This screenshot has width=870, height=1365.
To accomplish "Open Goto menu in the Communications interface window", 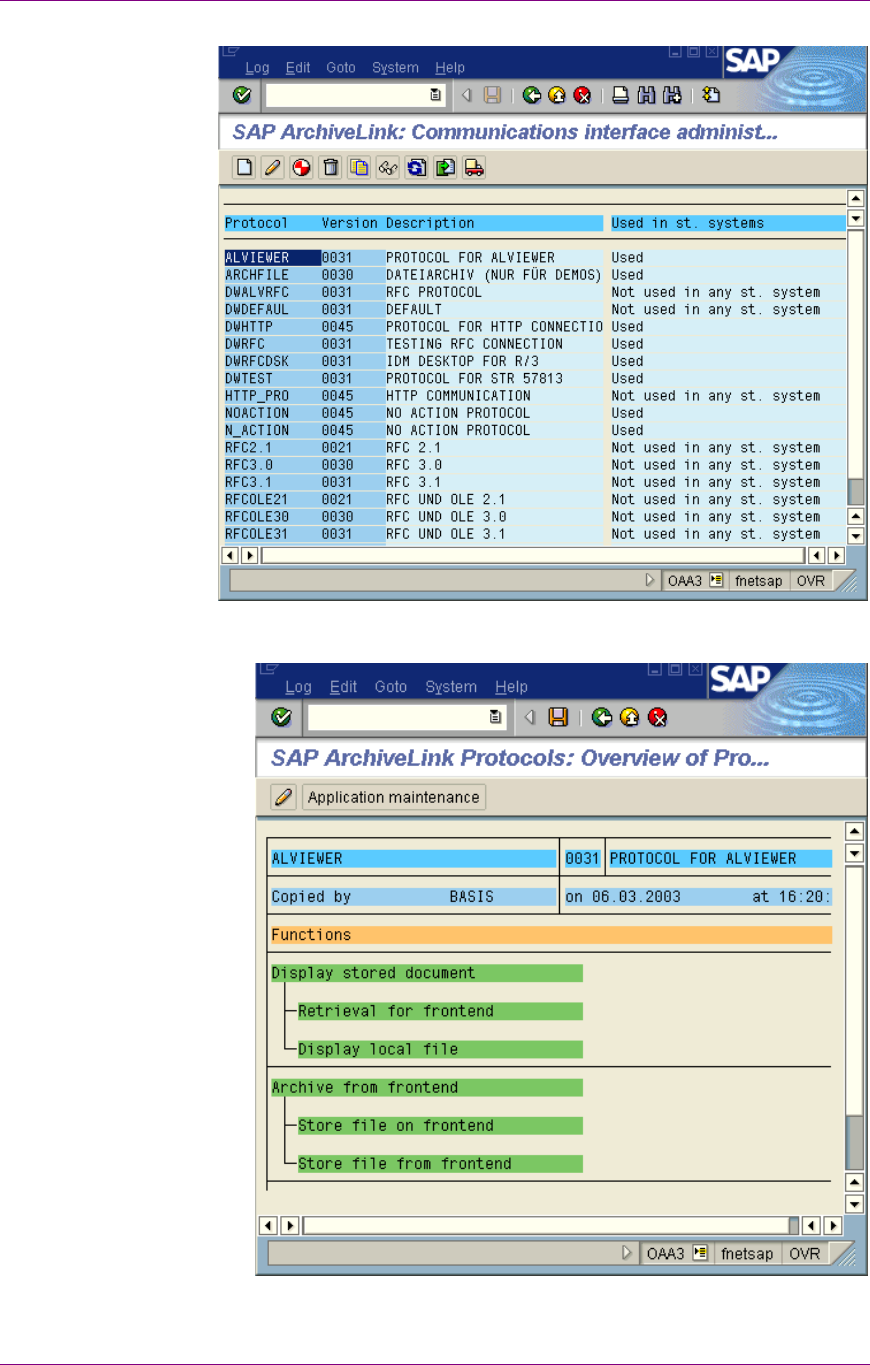I will click(341, 68).
